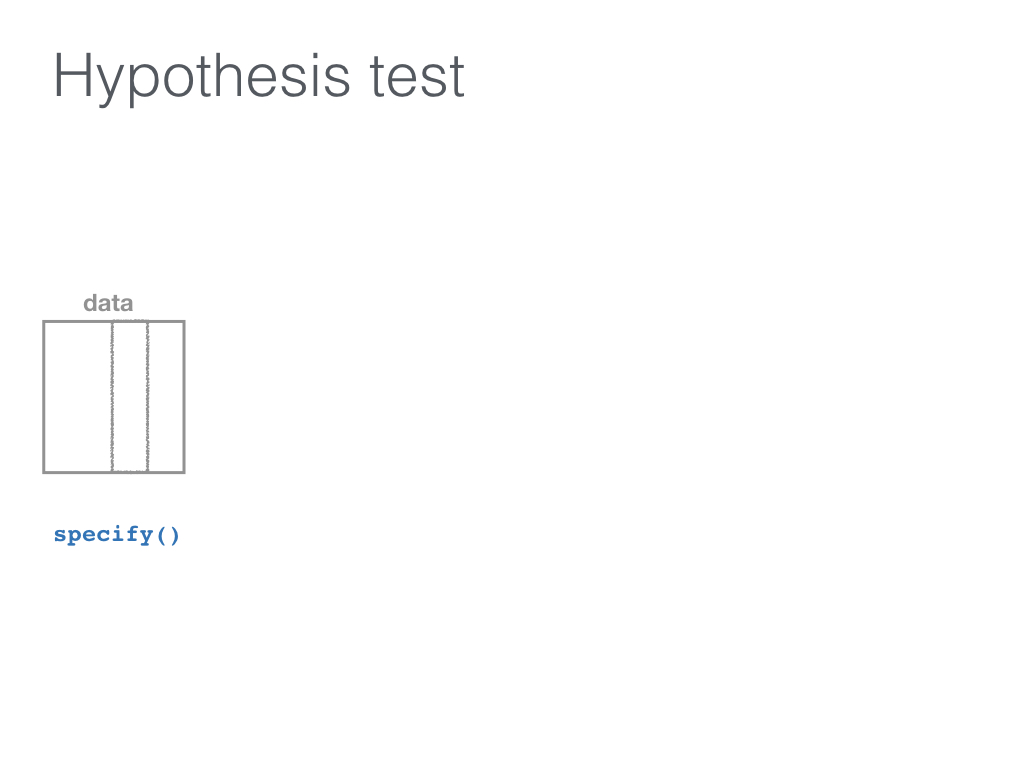This screenshot has height=768, width=1024.
Task: Click the top edge of the dashed column
Action: tap(130, 321)
